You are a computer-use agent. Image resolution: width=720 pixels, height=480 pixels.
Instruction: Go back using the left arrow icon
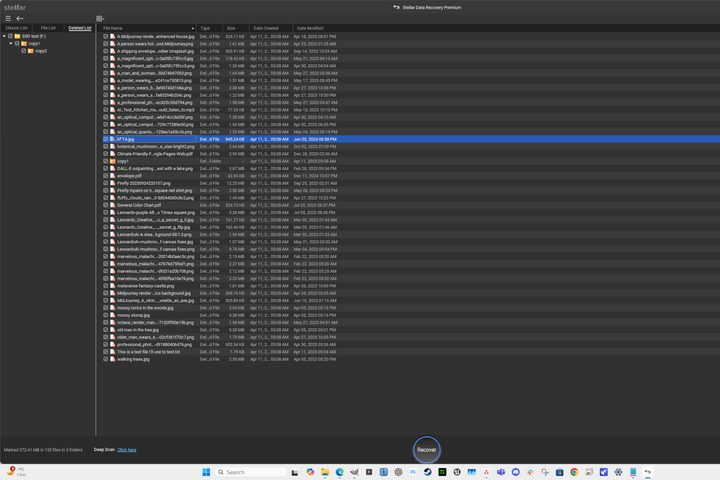20,18
